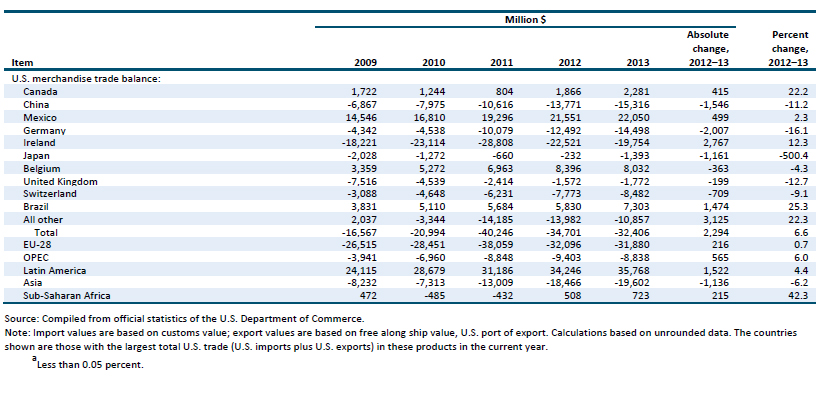
Task: Select the 'Mexico' row label
Action: point(39,117)
